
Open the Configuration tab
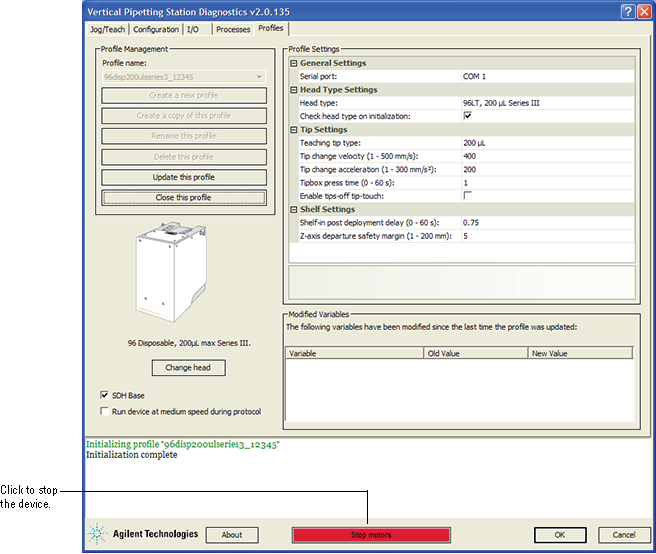coord(156,29)
